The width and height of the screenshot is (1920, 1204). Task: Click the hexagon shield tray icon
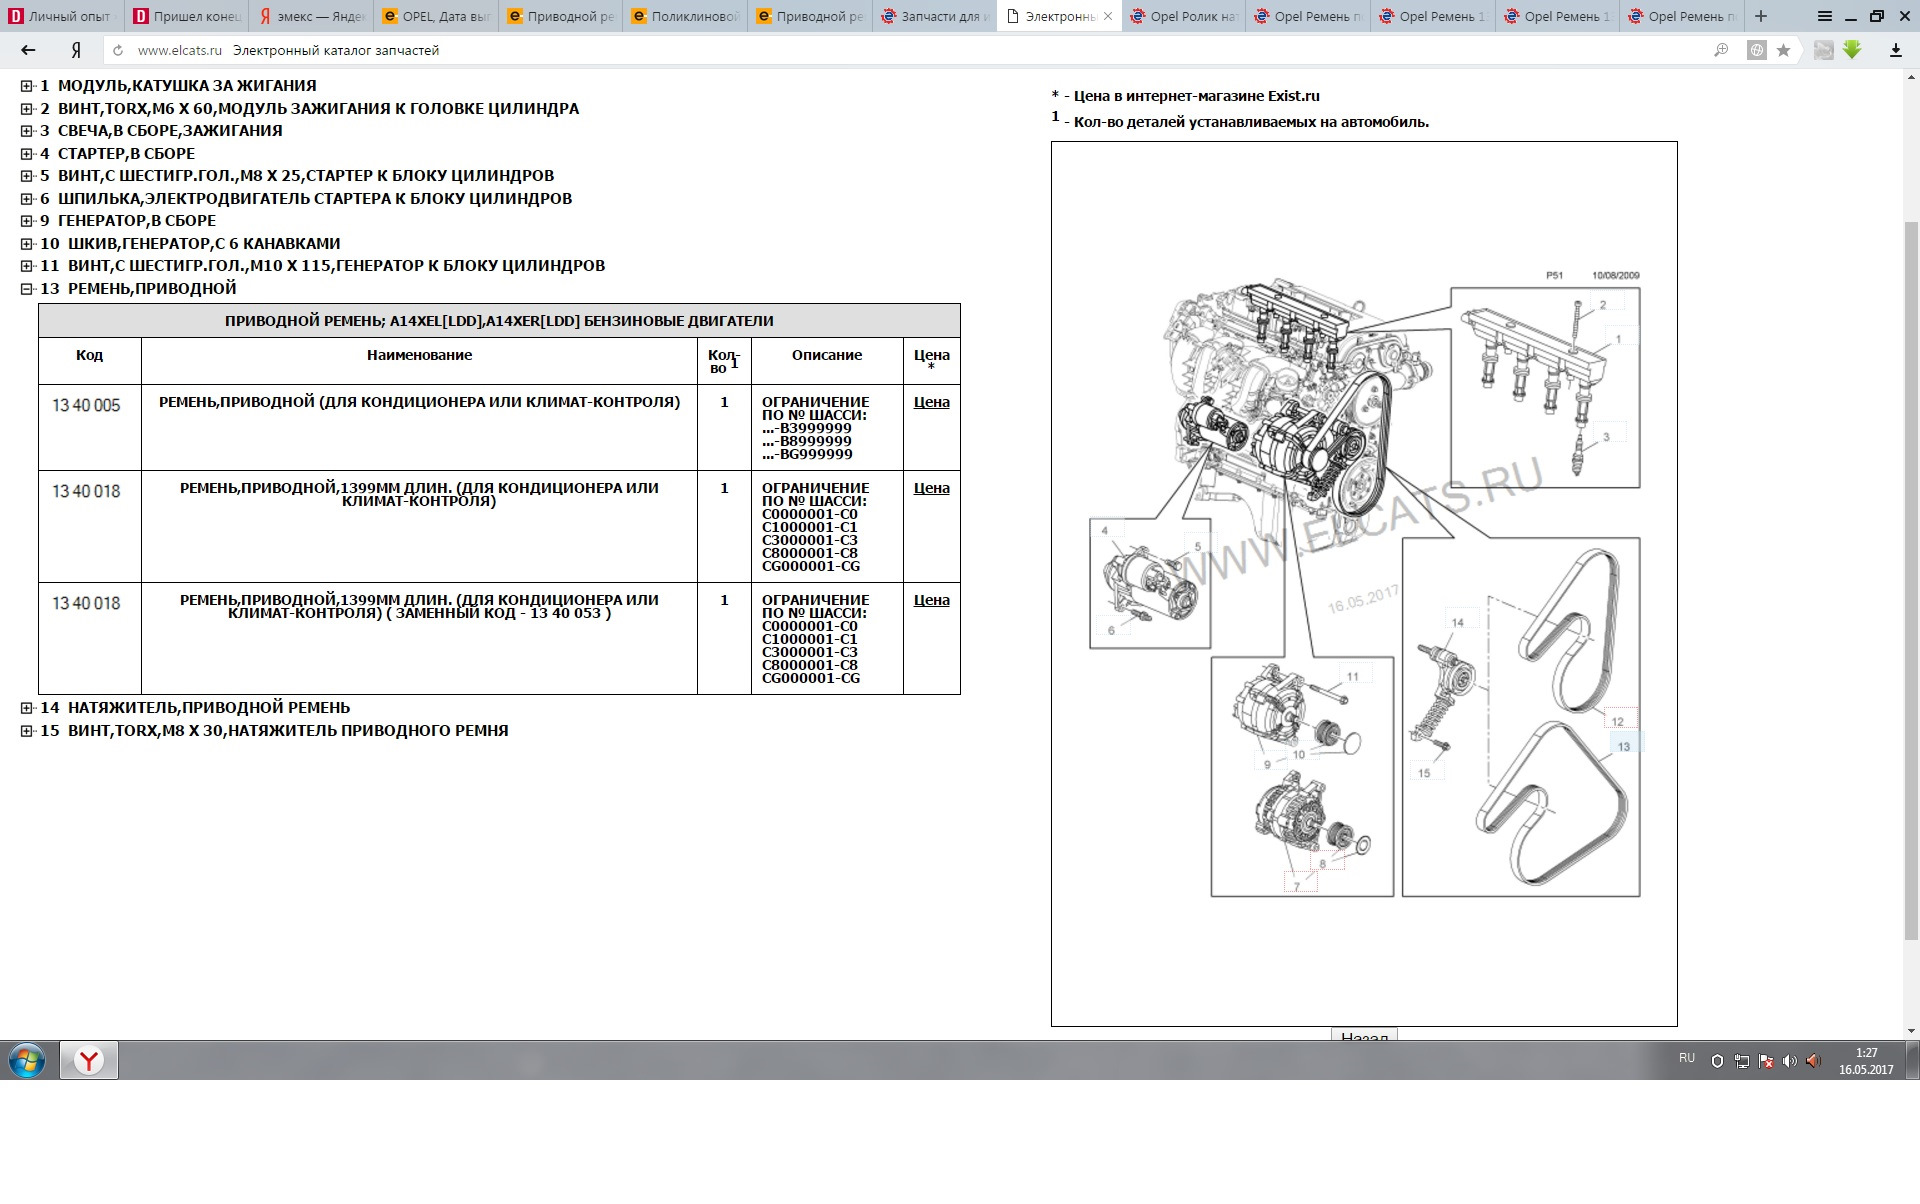coord(1718,1061)
